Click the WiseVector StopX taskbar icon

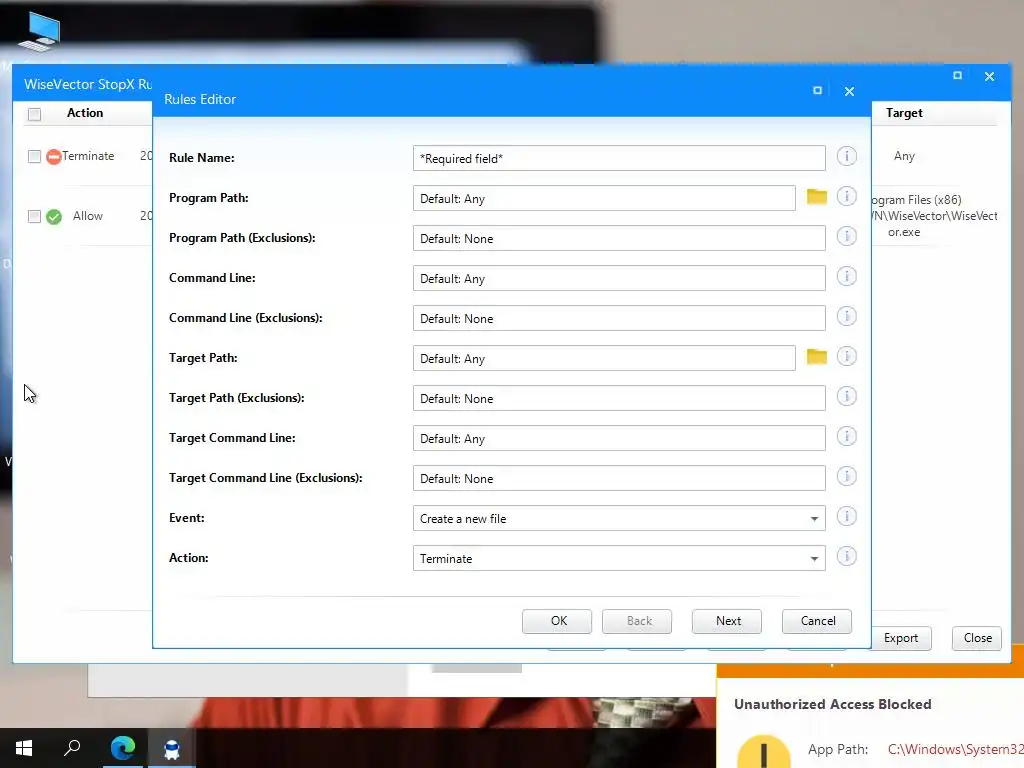pos(172,748)
